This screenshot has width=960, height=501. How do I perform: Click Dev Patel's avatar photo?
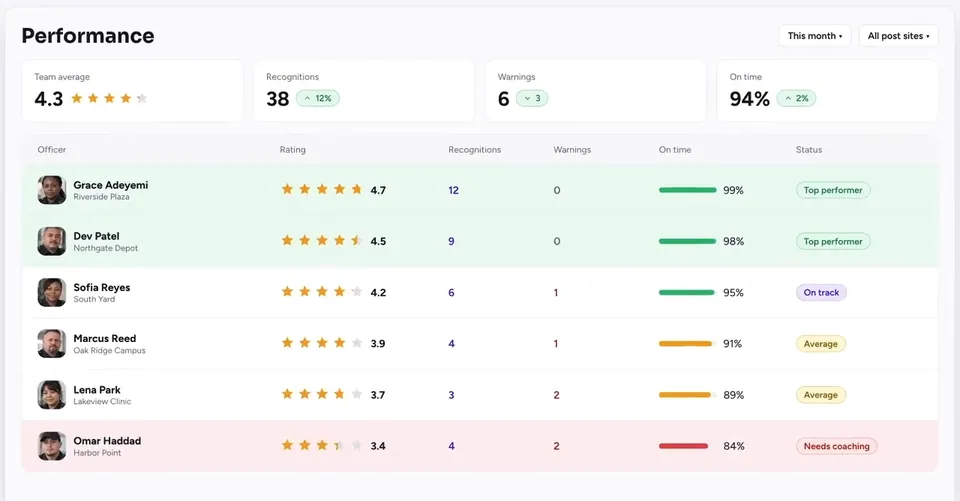(51, 241)
